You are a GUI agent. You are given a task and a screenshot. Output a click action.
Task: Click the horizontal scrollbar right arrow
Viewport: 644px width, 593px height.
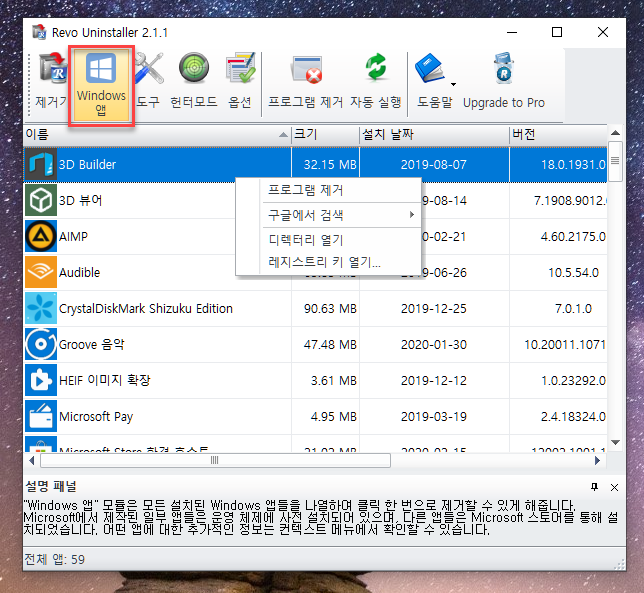pos(598,460)
